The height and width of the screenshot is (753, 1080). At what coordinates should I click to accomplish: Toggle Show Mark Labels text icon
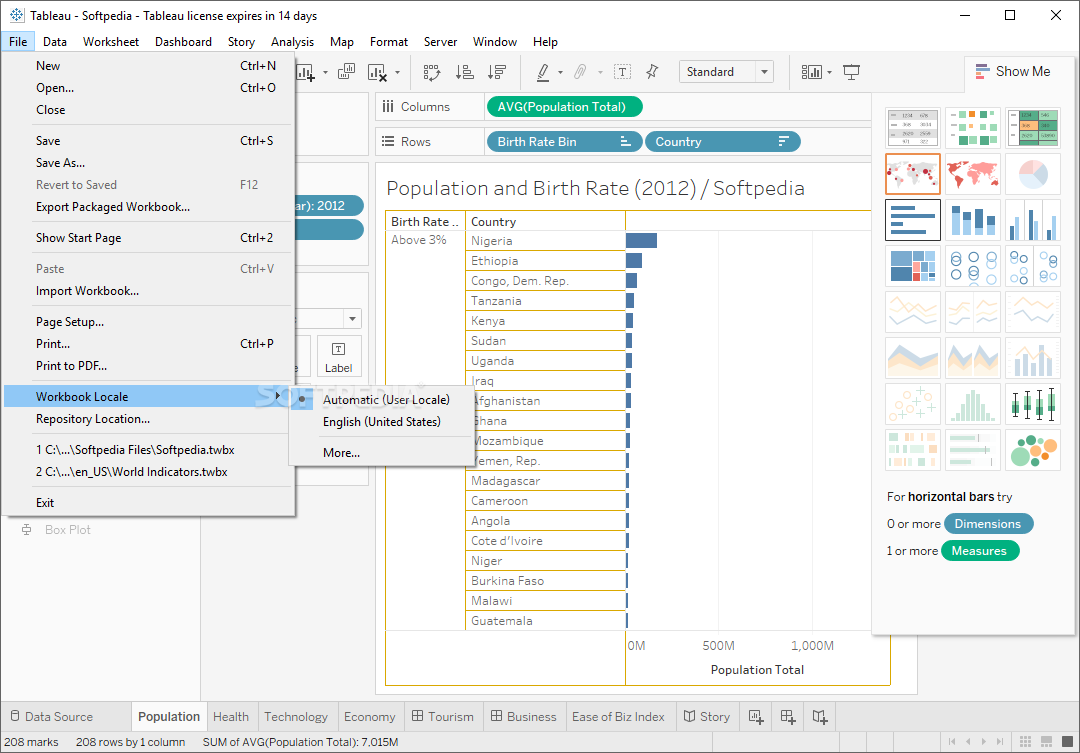622,72
